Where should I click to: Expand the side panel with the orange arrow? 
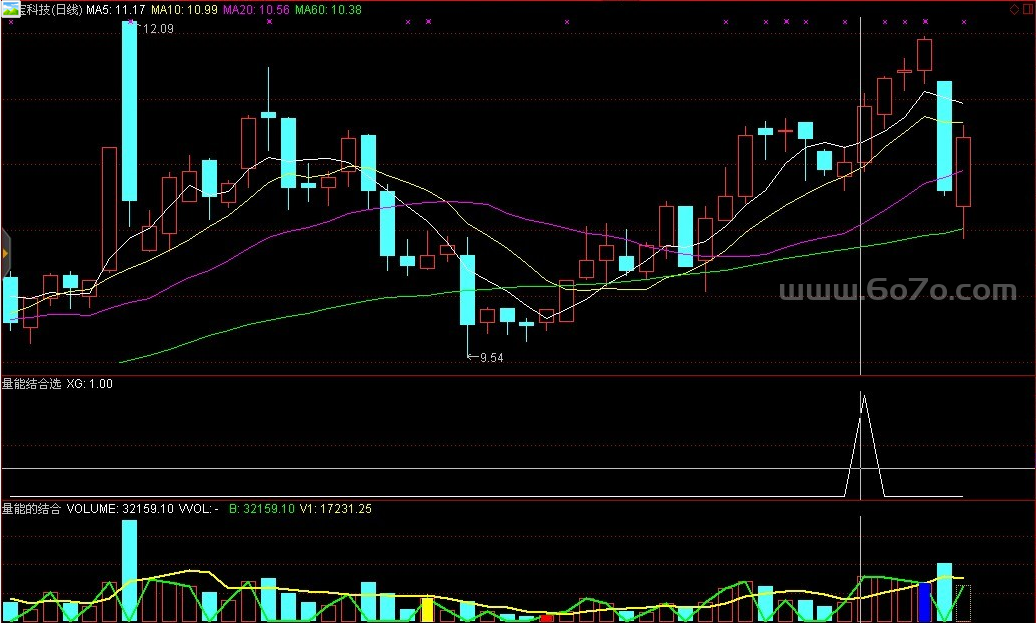[5, 253]
